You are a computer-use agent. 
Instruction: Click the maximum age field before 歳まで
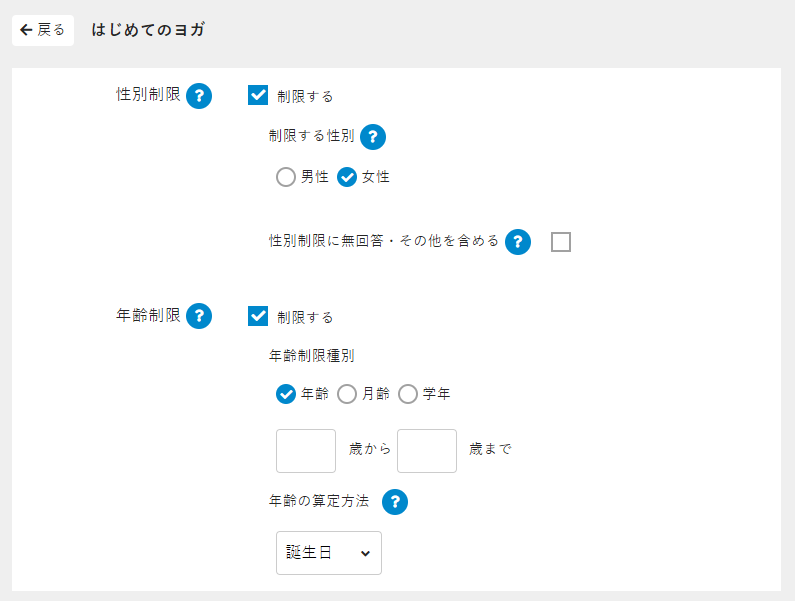pos(427,451)
